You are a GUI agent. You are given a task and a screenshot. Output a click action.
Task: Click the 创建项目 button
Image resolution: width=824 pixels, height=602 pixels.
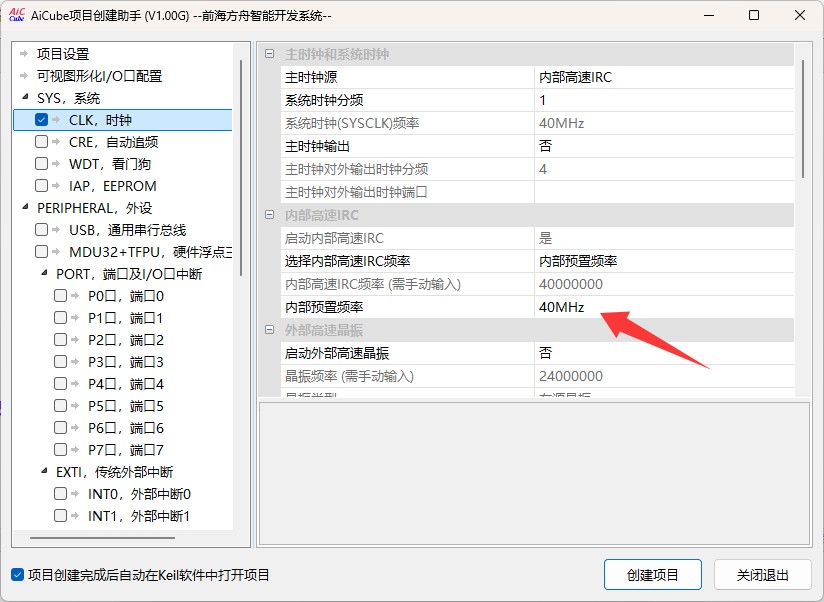653,575
